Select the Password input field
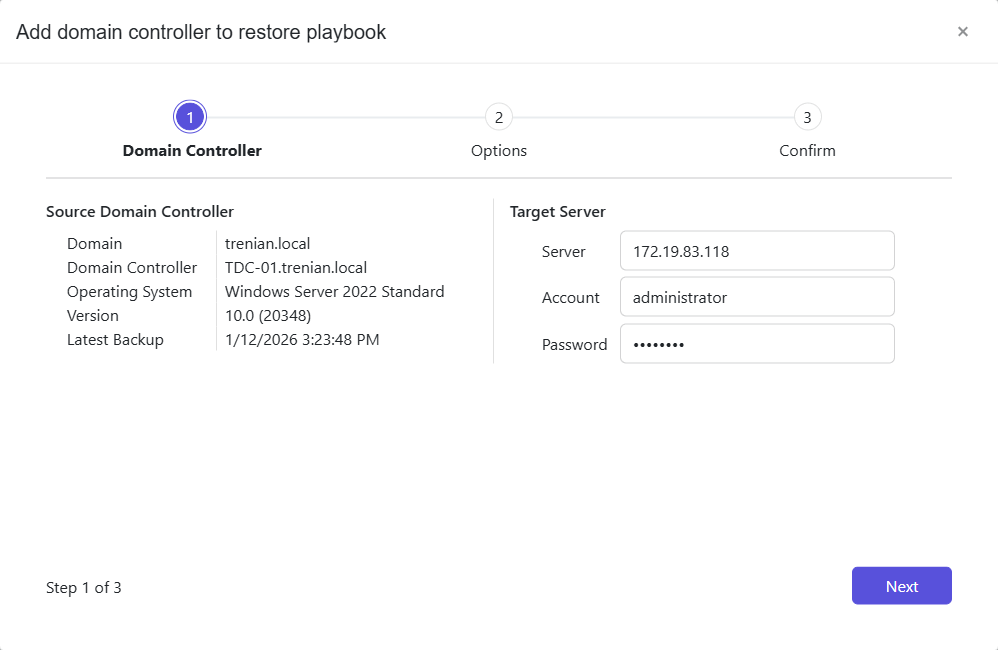The width and height of the screenshot is (998, 650). point(757,343)
